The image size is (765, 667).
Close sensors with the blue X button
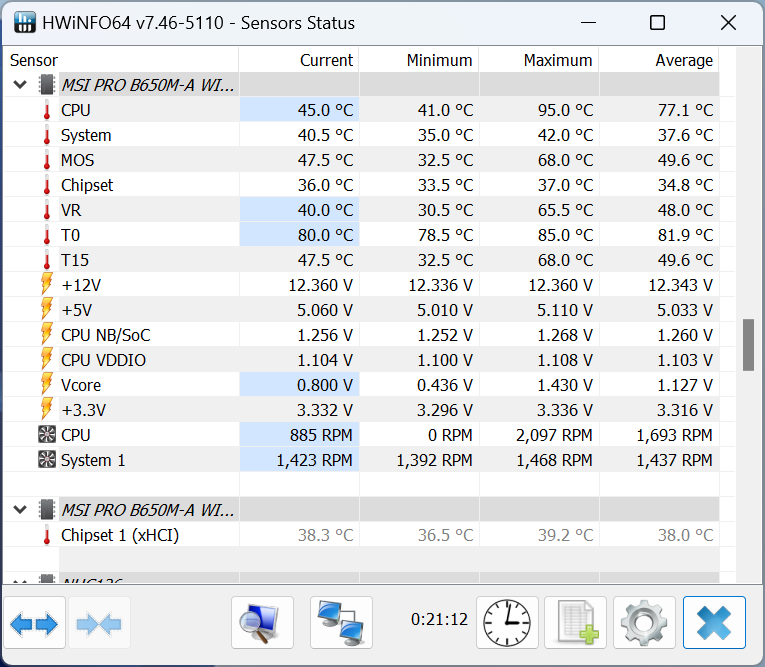[714, 623]
